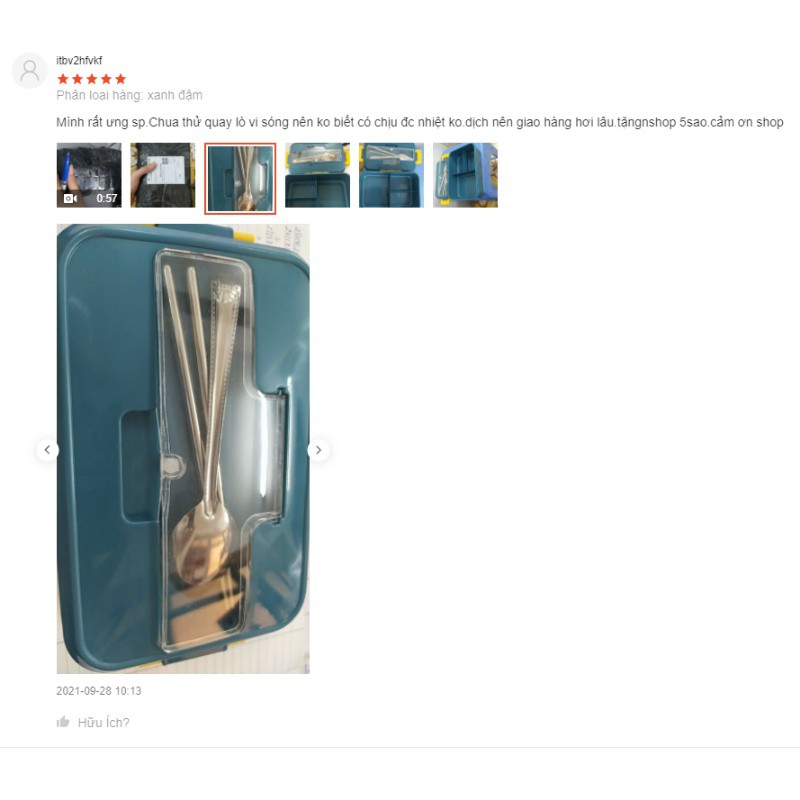Click the 'Phân loại hàng: xanh đậm' variant text

[130, 95]
